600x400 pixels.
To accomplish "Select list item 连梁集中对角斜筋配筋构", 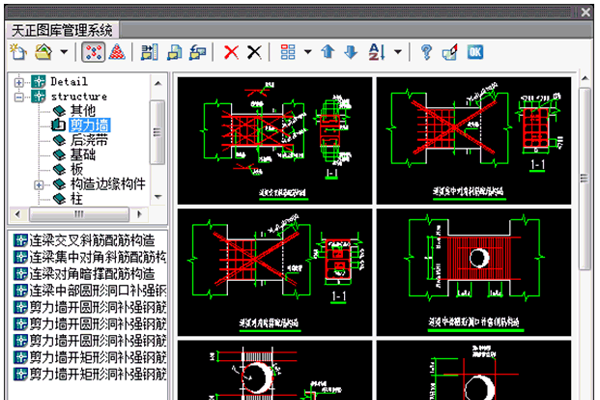I will pyautogui.click(x=98, y=257).
